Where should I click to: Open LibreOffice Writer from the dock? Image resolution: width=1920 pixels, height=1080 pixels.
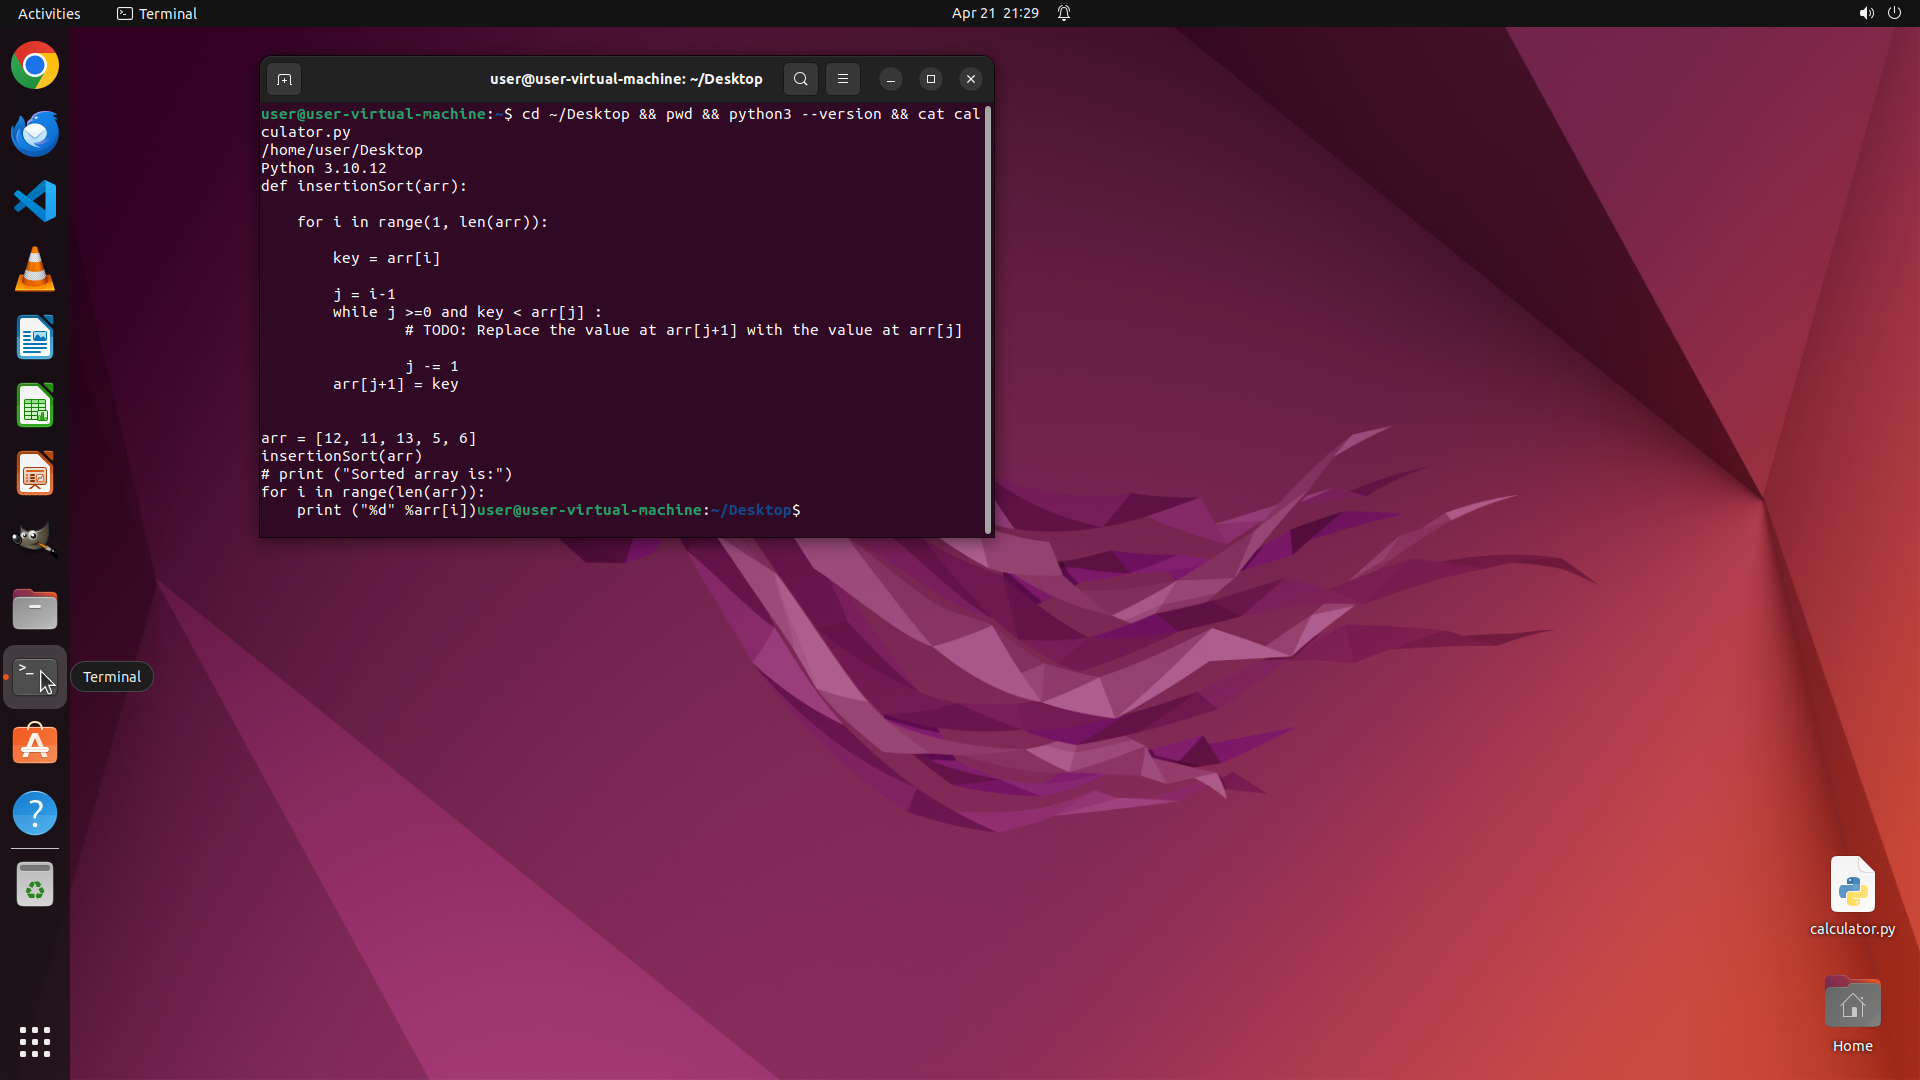pos(35,338)
